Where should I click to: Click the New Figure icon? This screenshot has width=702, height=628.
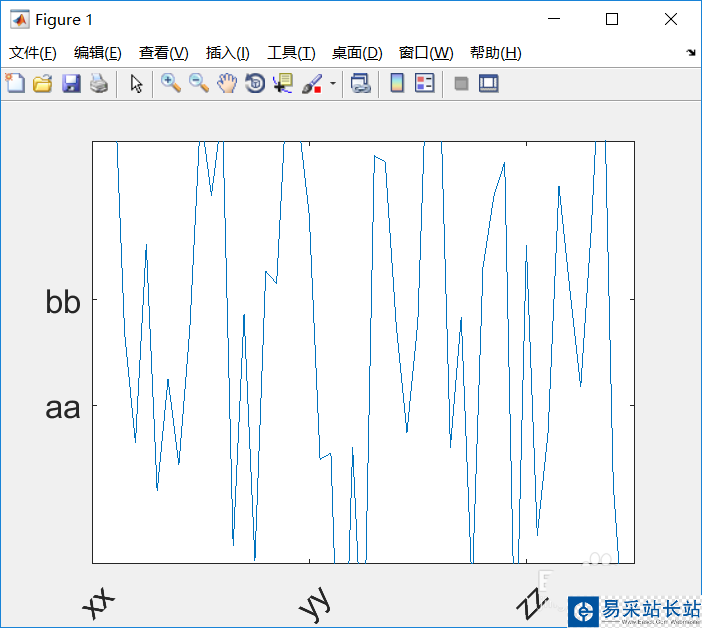15,83
